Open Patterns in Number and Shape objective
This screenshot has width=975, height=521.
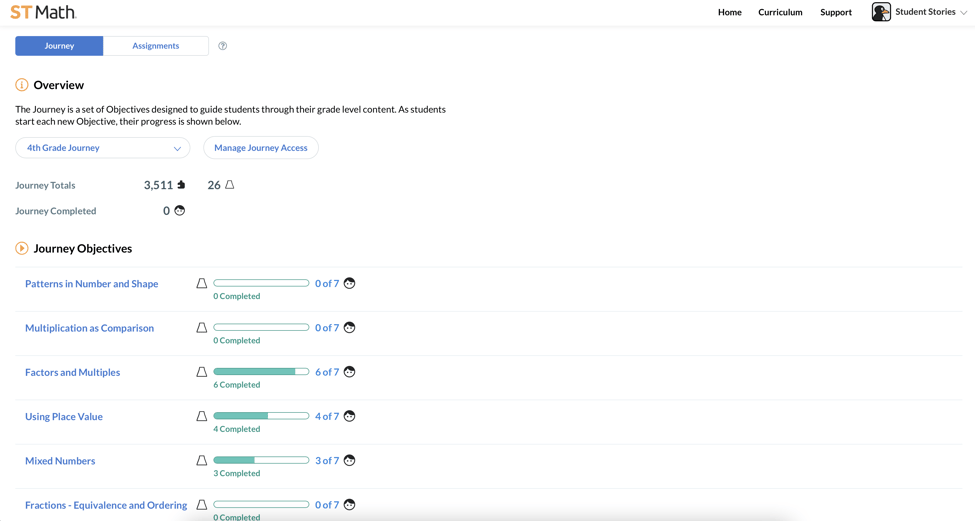click(x=91, y=284)
